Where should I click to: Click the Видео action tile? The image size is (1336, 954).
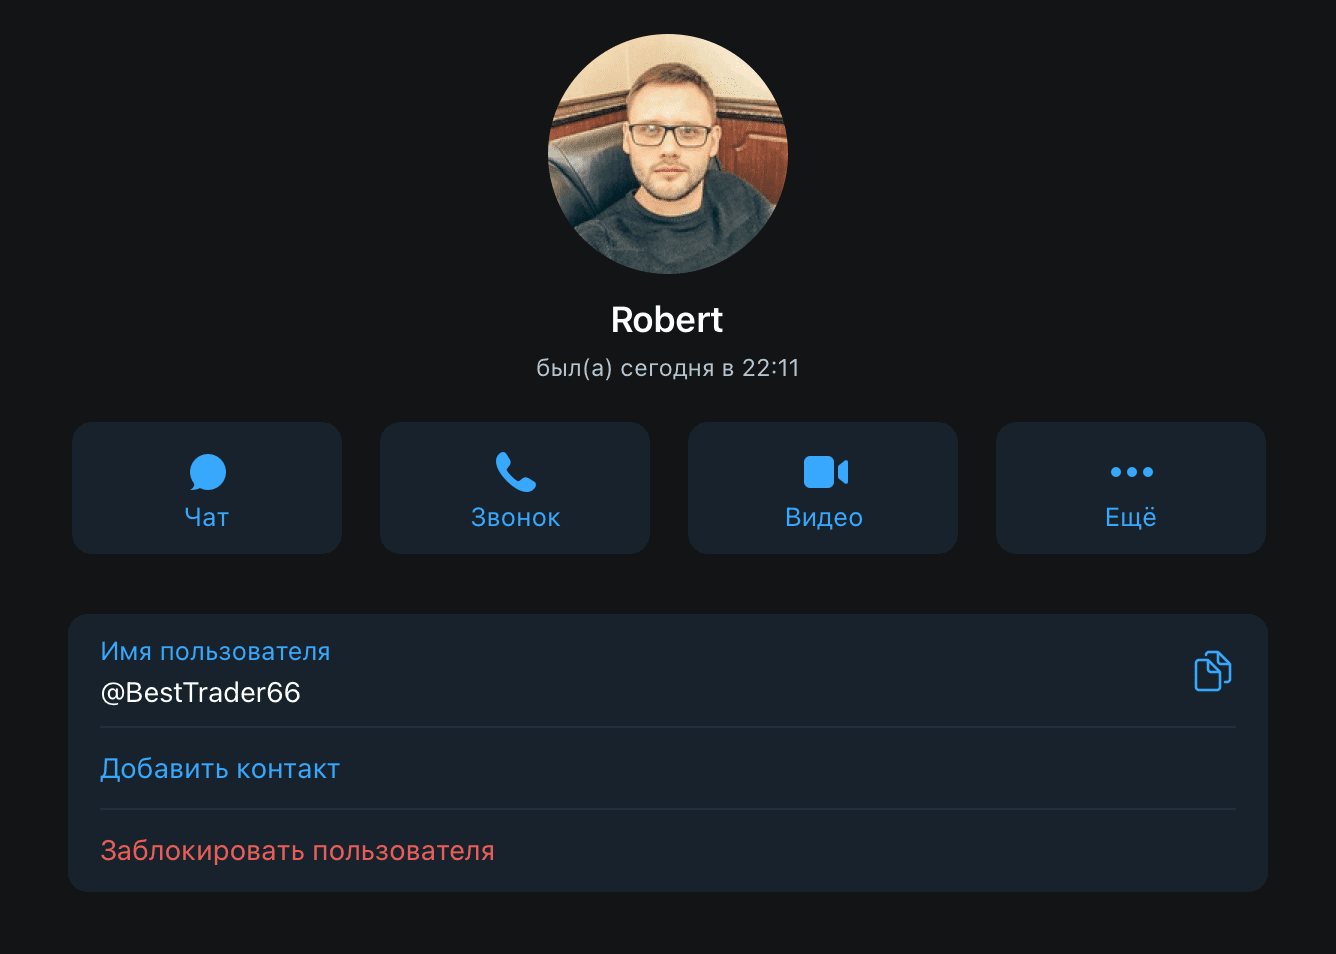click(823, 488)
